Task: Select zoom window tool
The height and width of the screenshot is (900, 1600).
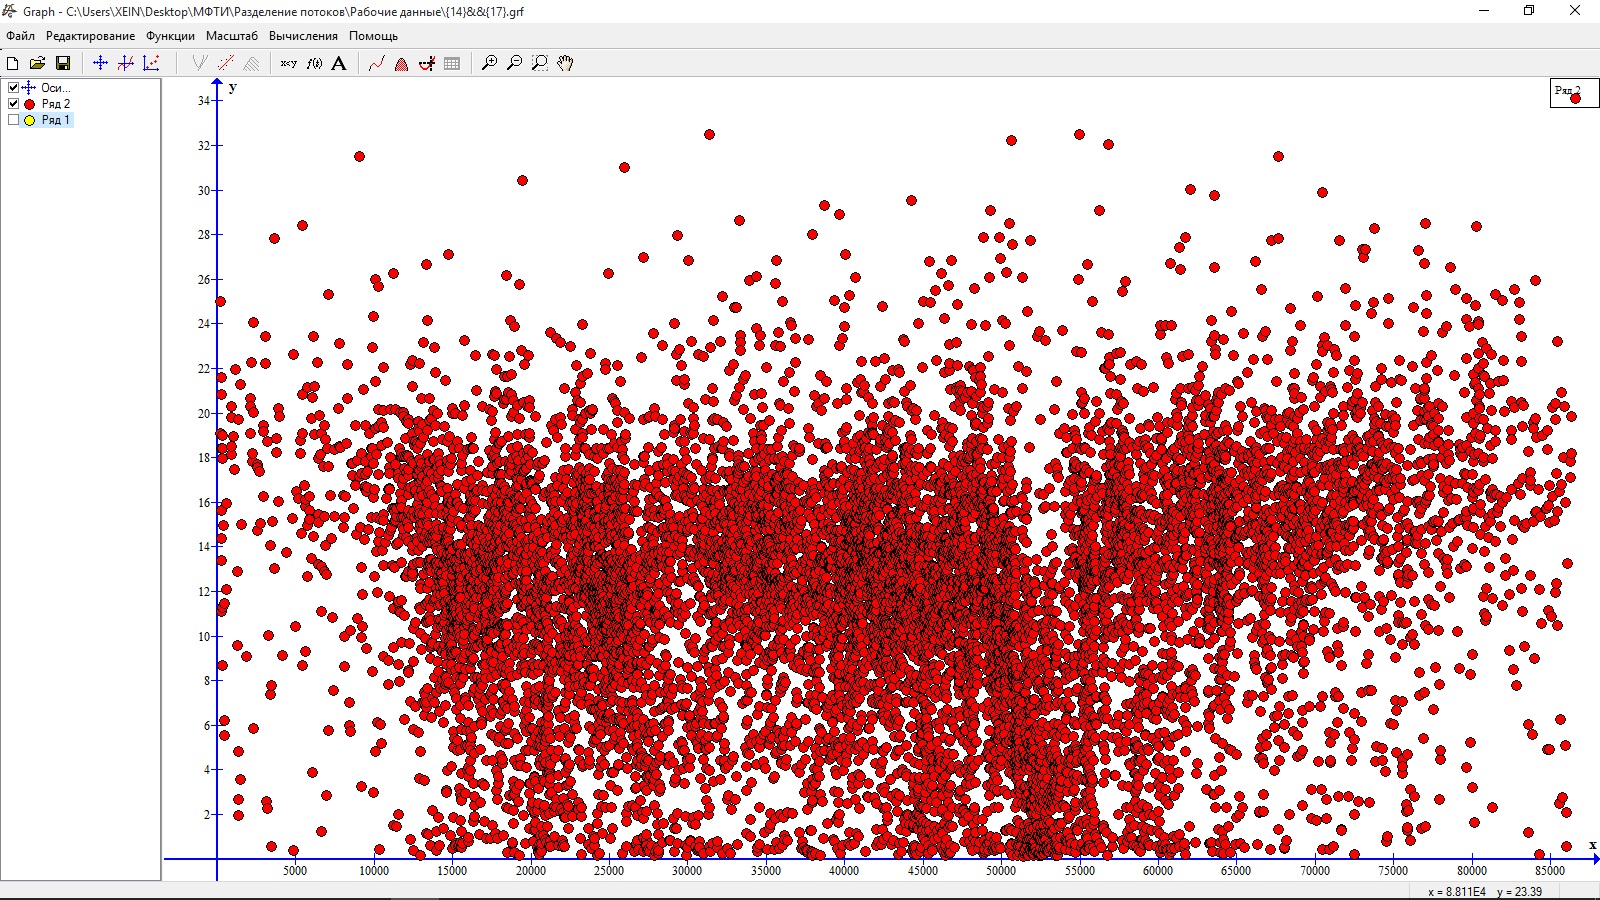Action: 540,63
